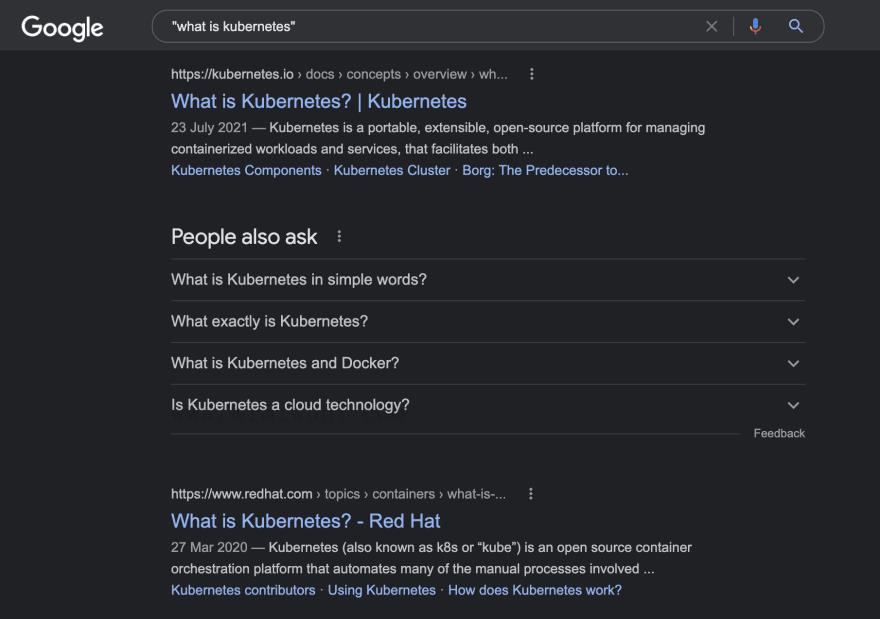Expand 'What exactly is Kubernetes?' question
The image size is (880, 619).
coord(488,322)
